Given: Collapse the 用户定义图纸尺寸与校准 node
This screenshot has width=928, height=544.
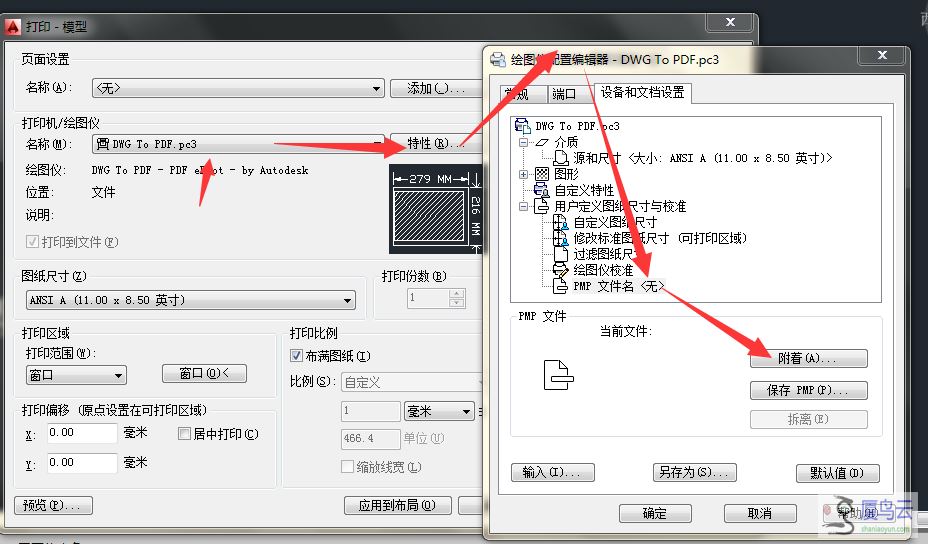Looking at the screenshot, I should [523, 206].
